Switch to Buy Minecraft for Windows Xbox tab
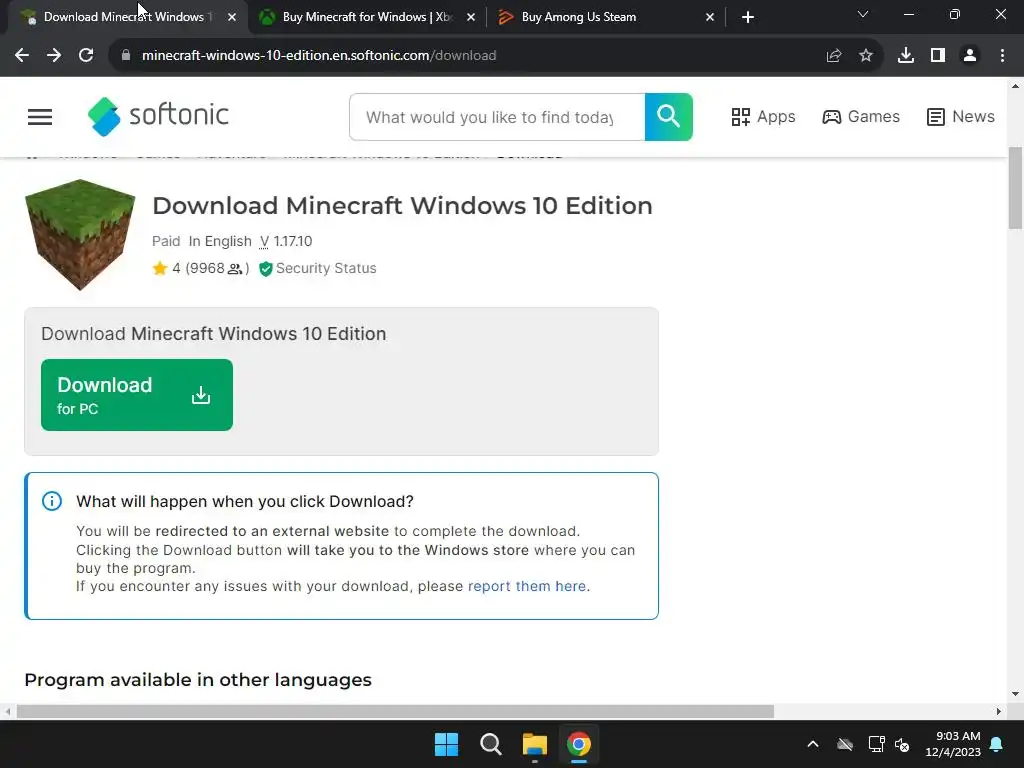 click(x=366, y=17)
